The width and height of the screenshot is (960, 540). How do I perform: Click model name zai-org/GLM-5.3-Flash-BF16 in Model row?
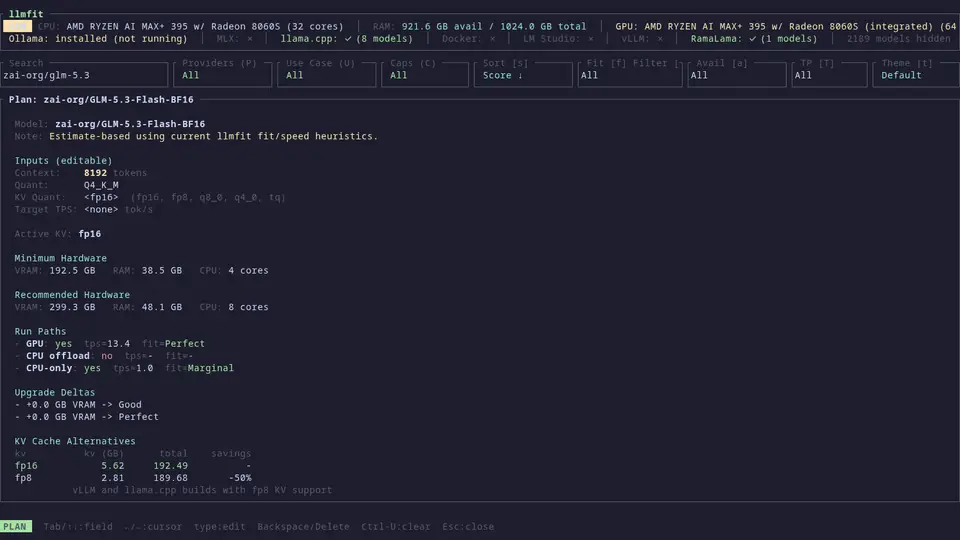[130, 124]
